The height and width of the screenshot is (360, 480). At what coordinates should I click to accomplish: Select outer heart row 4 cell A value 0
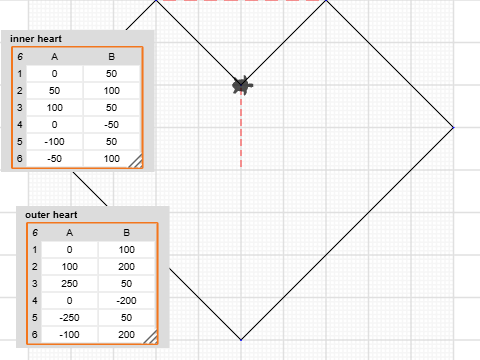[70, 301]
